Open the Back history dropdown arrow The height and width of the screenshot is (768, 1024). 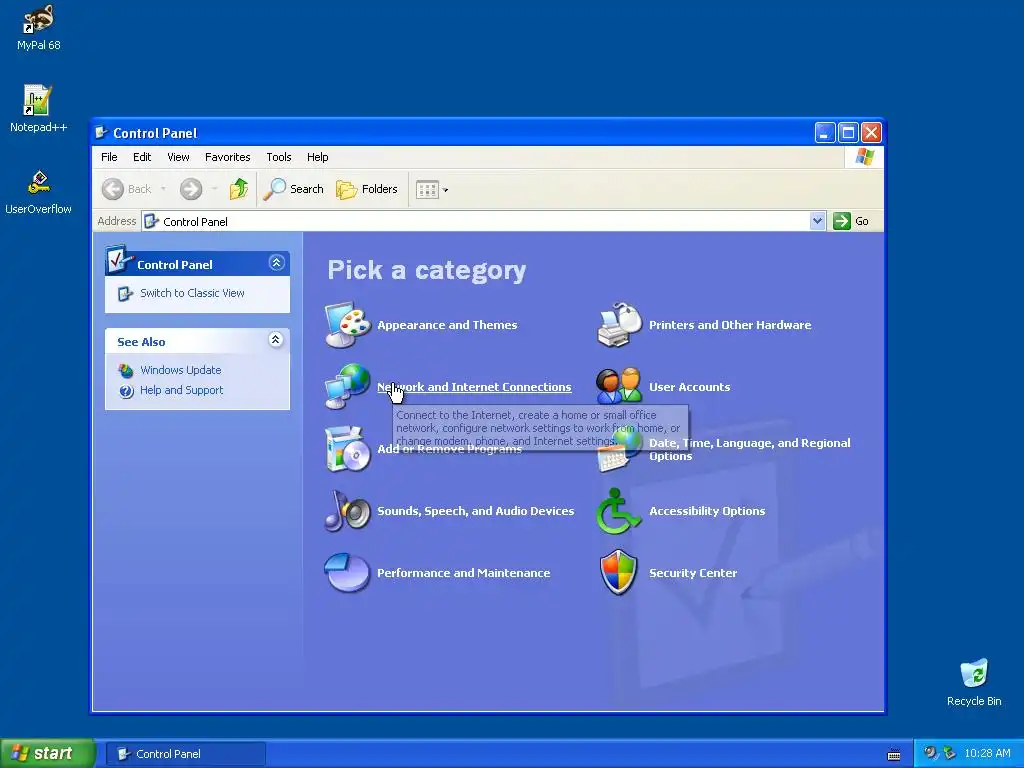163,189
